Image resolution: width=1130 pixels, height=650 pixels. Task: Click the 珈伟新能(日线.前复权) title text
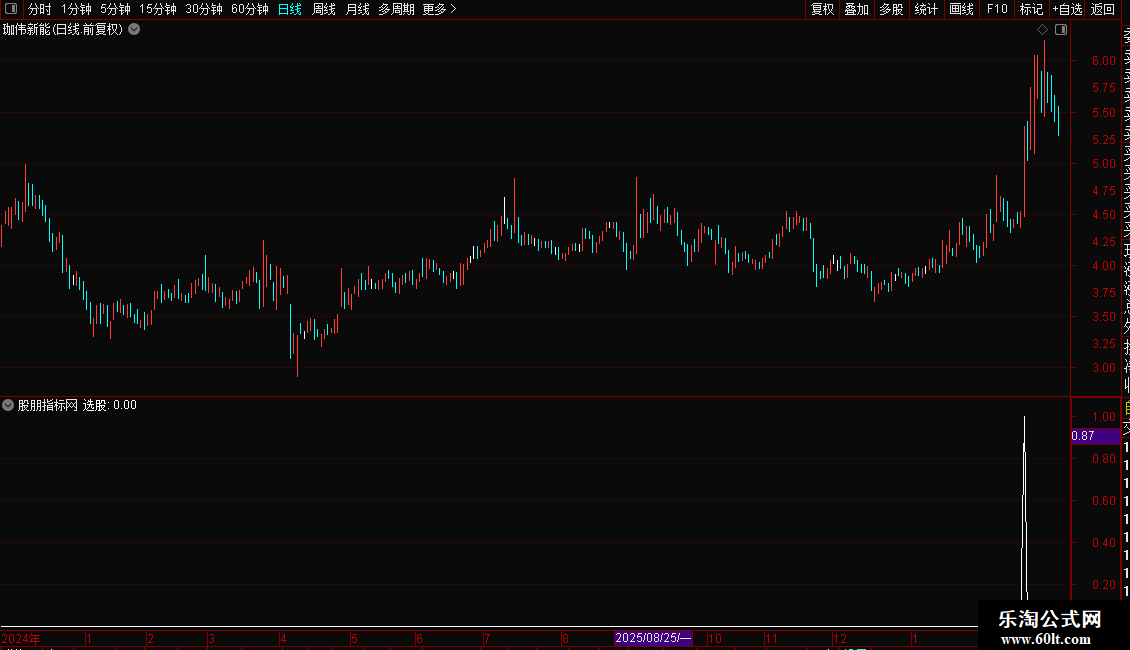63,30
